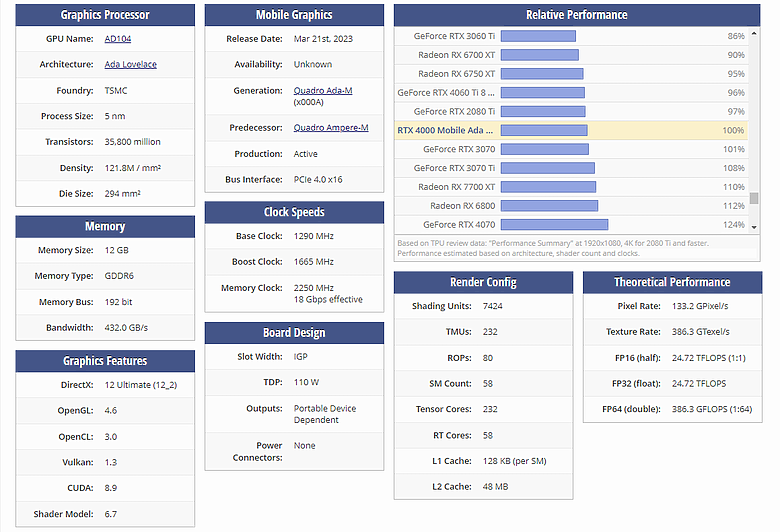Follow the Quadro Ada-M generation link
Image resolution: width=780 pixels, height=532 pixels.
tap(323, 90)
